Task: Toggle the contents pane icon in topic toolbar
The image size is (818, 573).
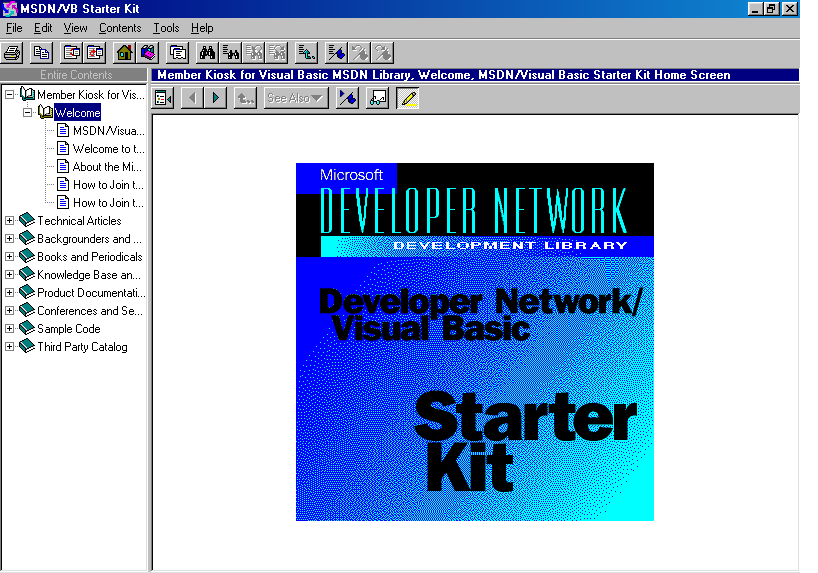Action: [x=163, y=98]
